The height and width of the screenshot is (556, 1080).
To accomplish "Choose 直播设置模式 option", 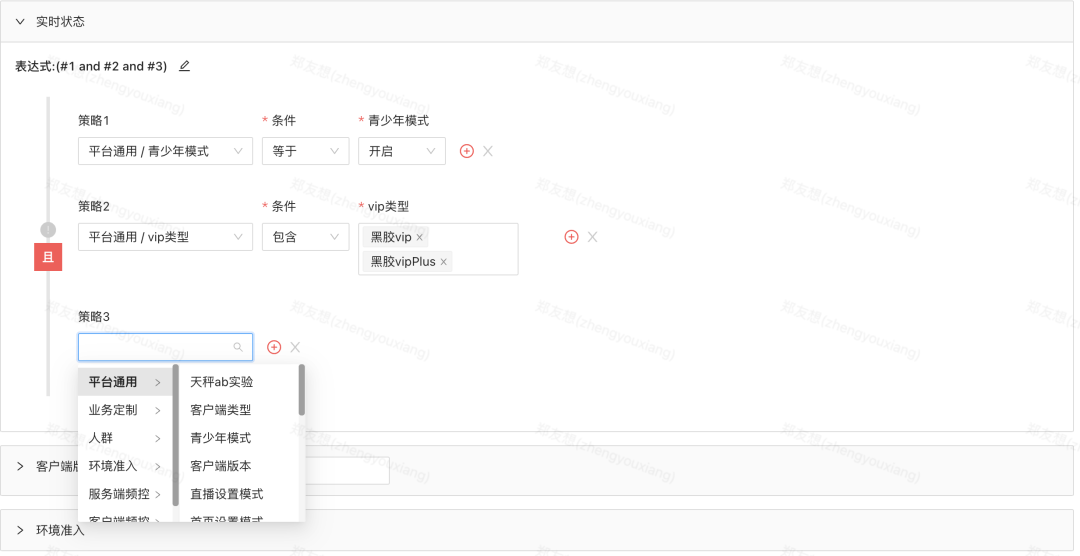I will click(x=239, y=494).
